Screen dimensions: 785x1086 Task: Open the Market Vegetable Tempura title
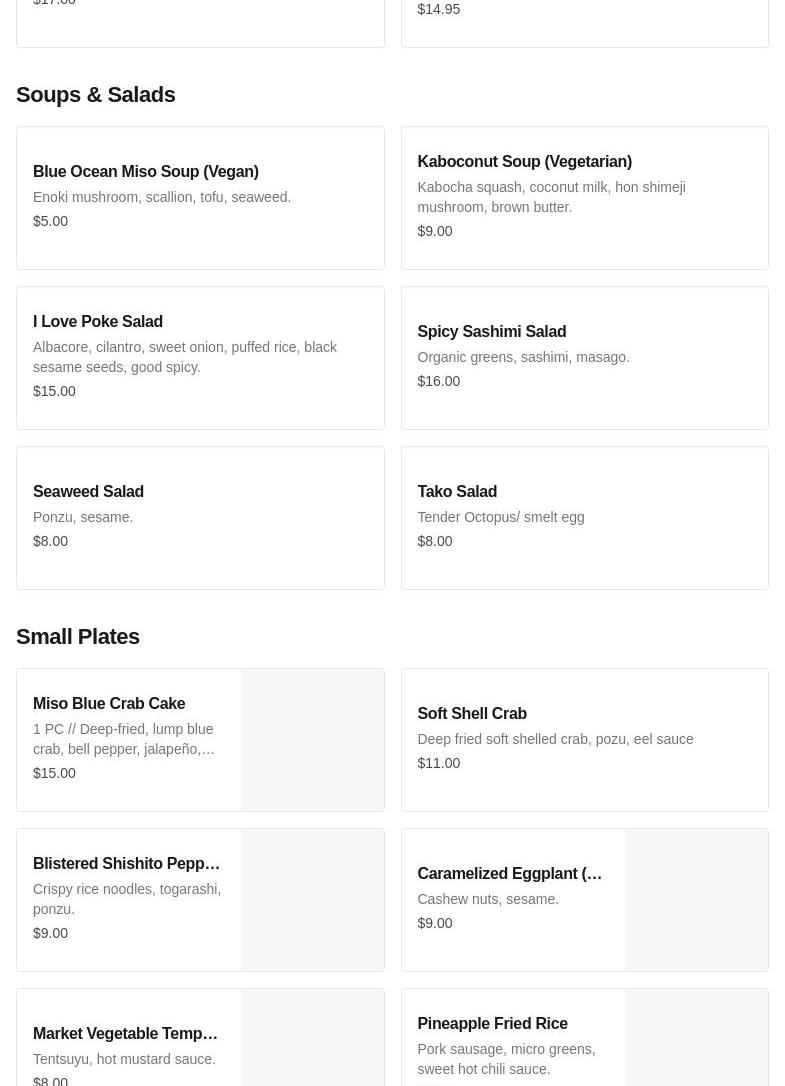point(125,1034)
